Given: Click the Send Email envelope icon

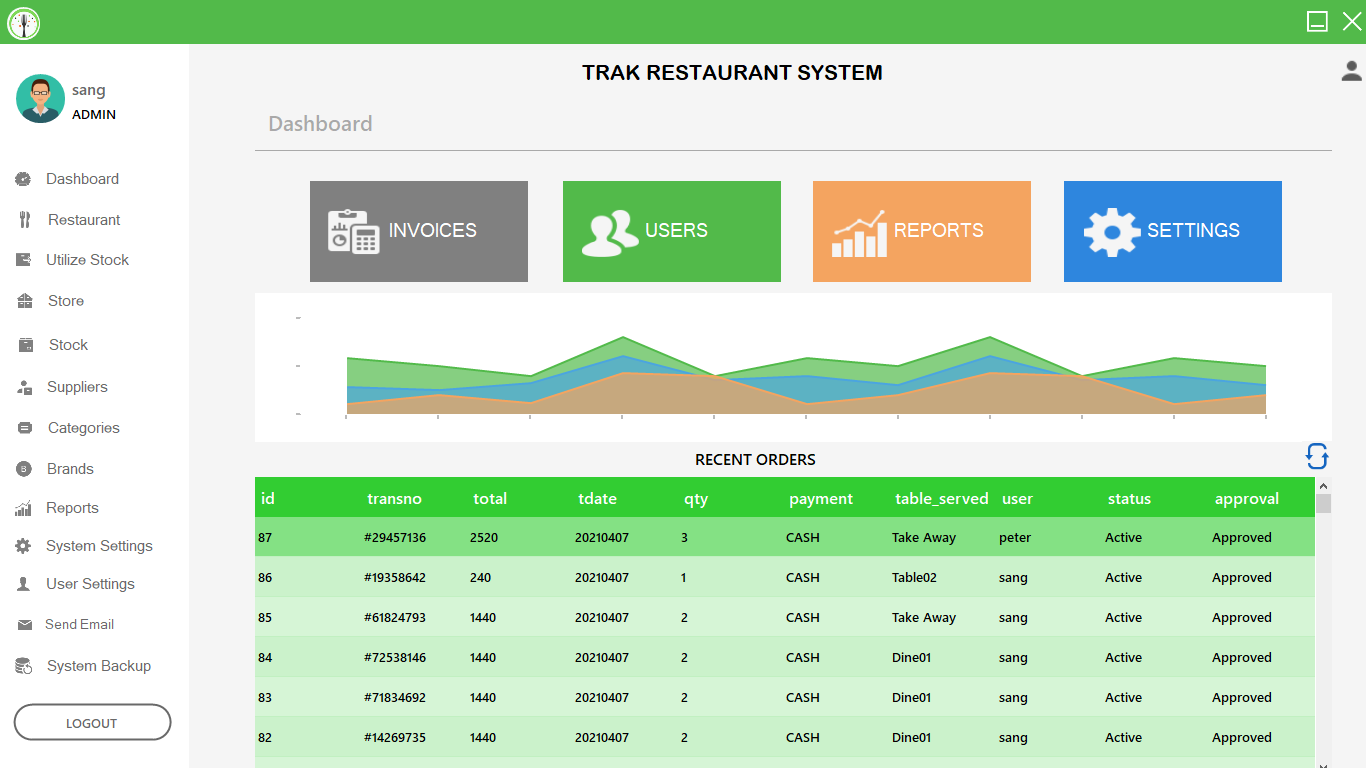Looking at the screenshot, I should click(x=25, y=624).
